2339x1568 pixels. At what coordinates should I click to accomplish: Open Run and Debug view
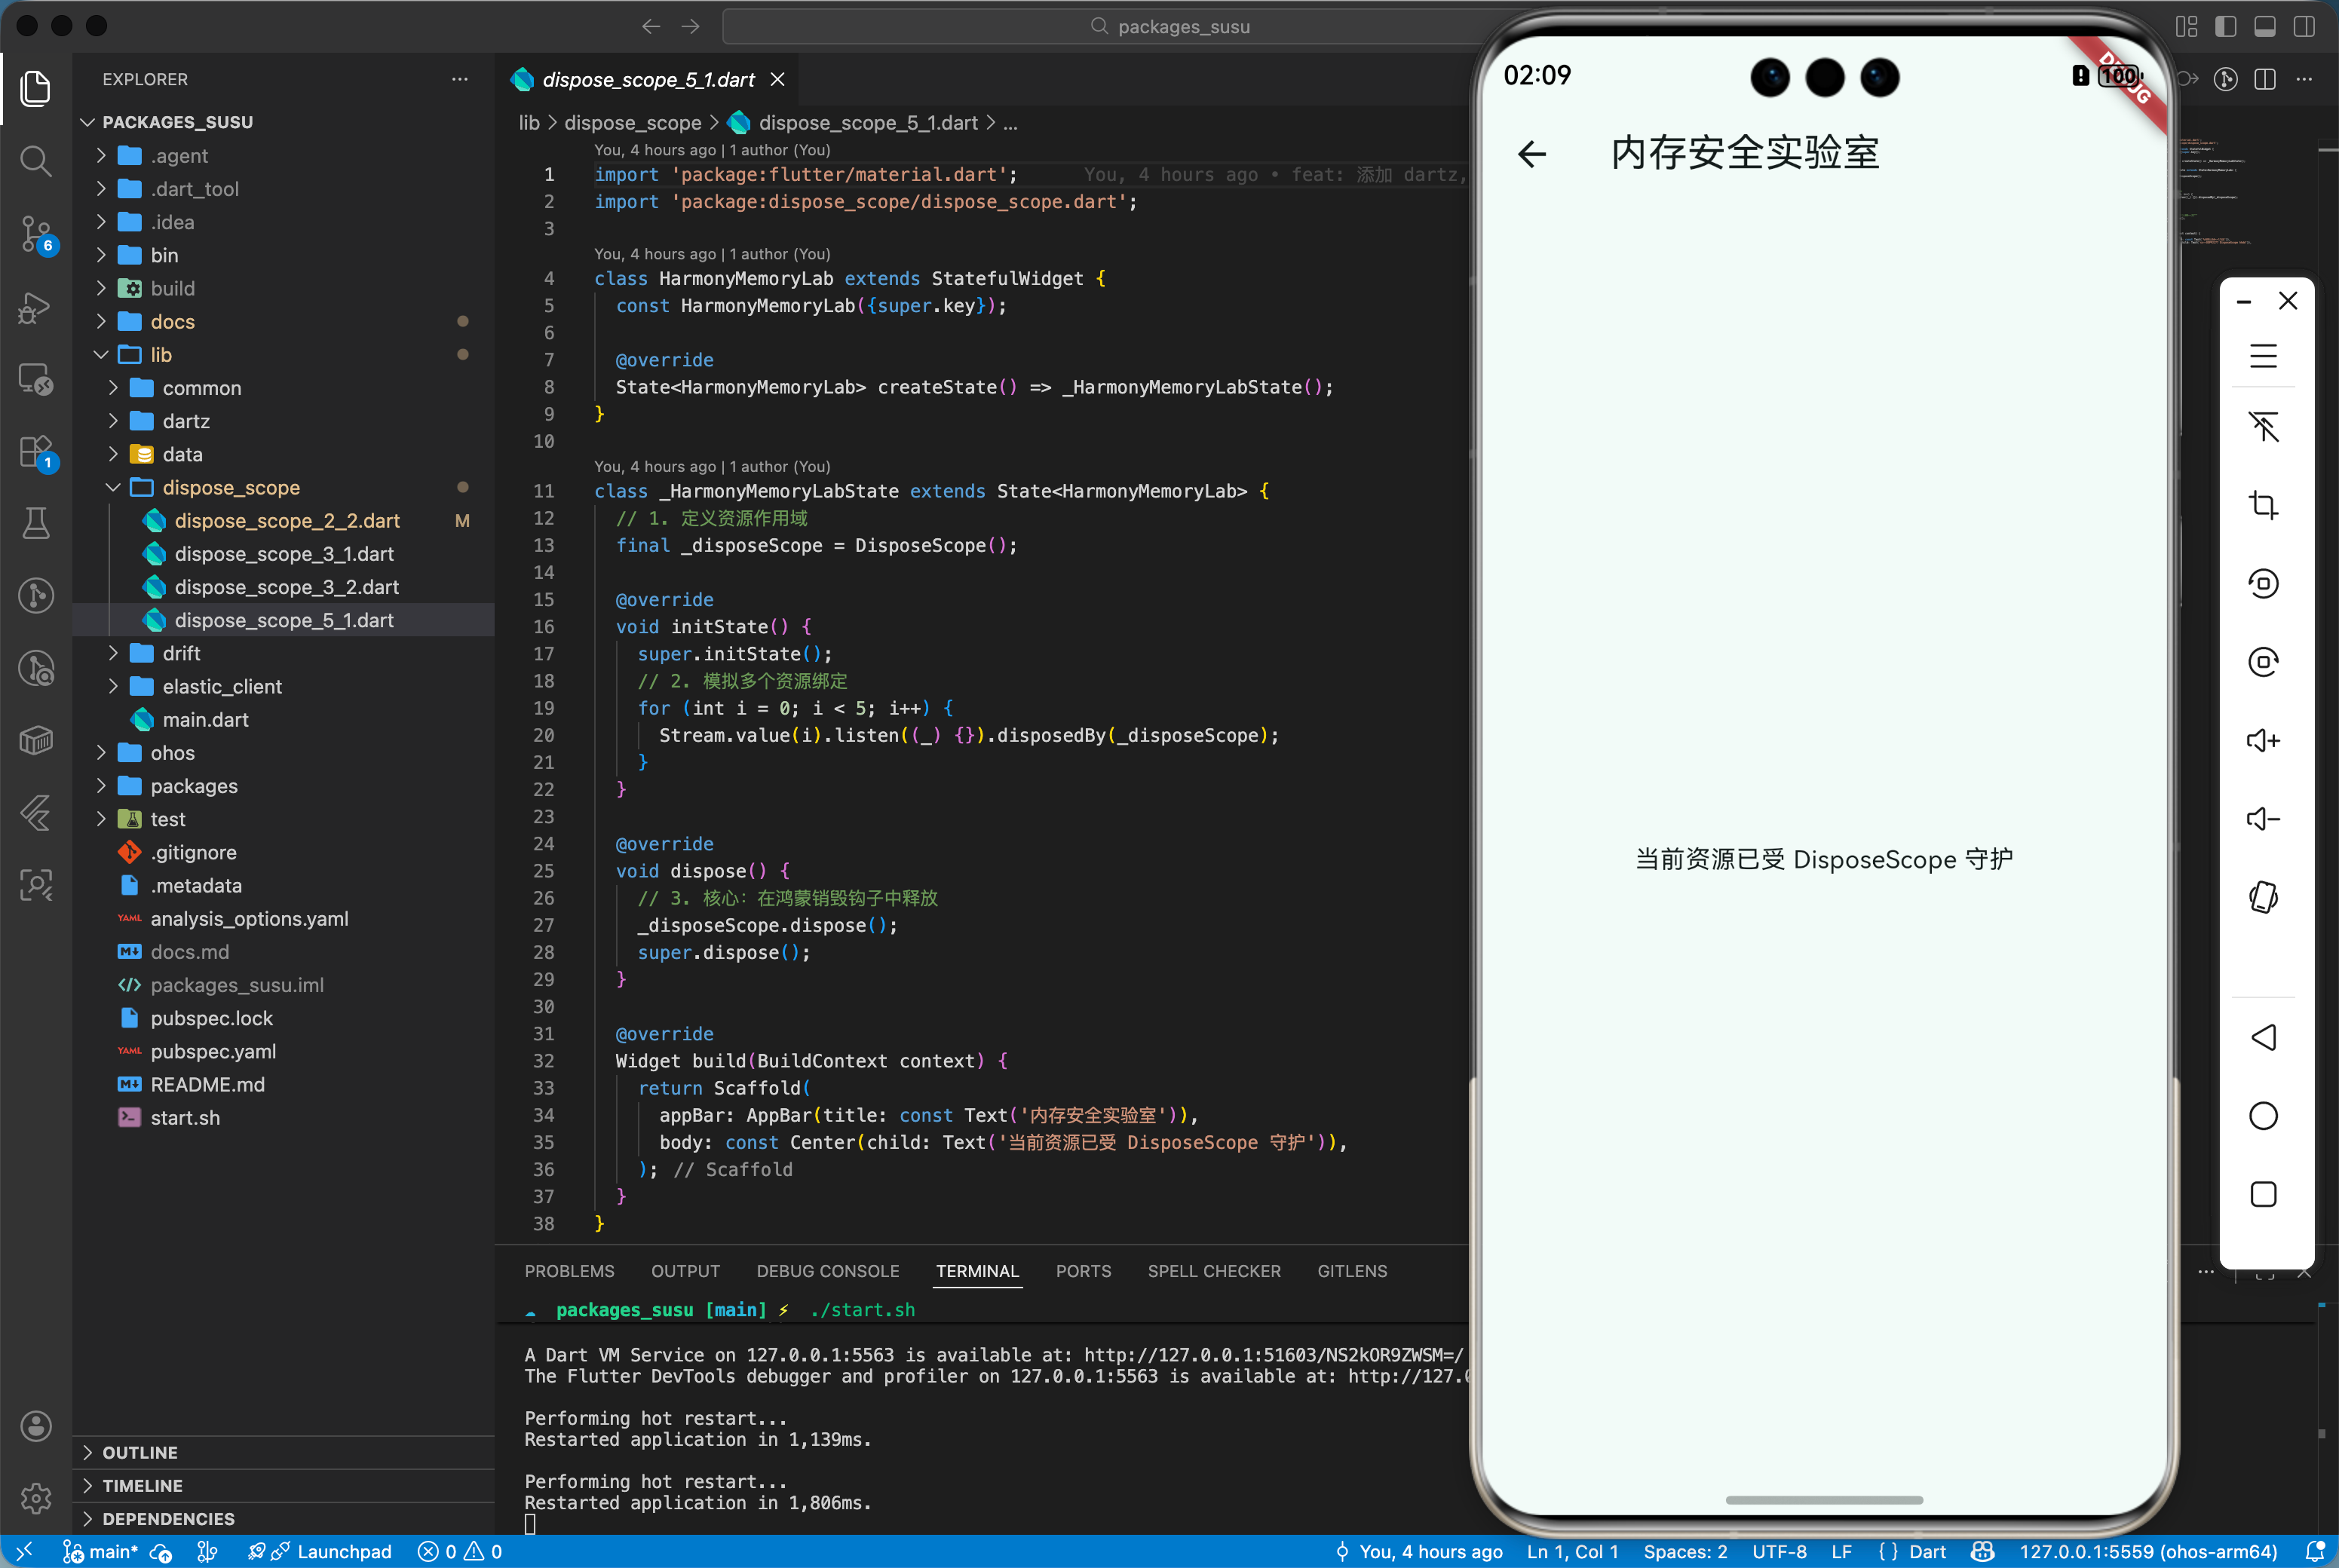pos(36,307)
